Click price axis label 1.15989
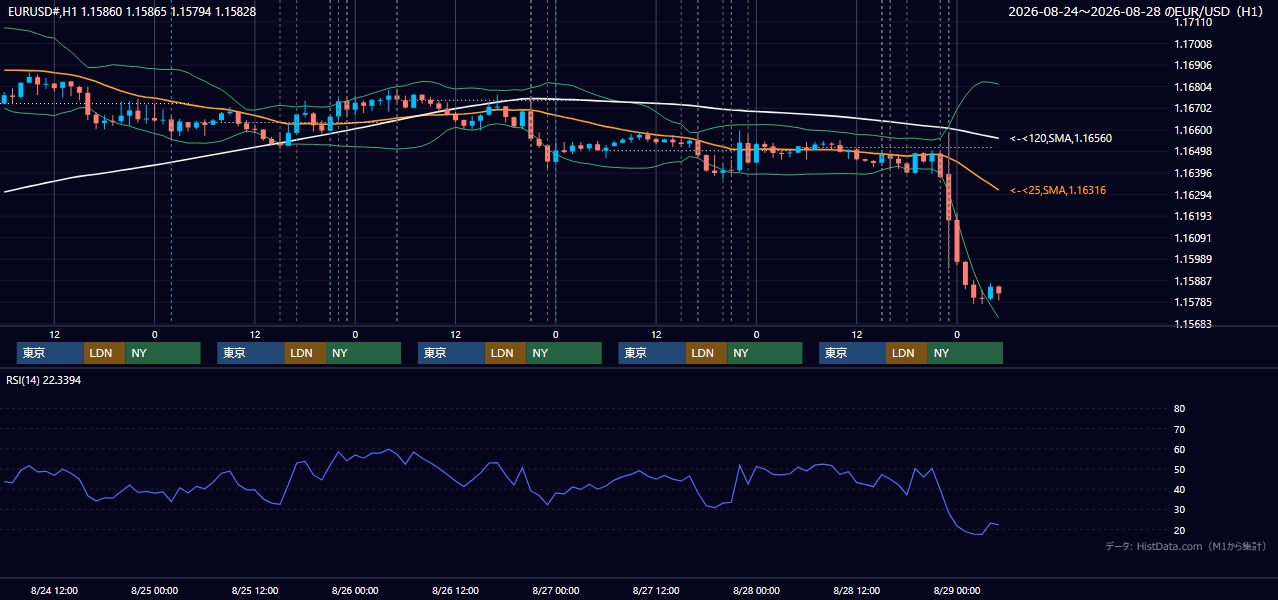 (1193, 259)
